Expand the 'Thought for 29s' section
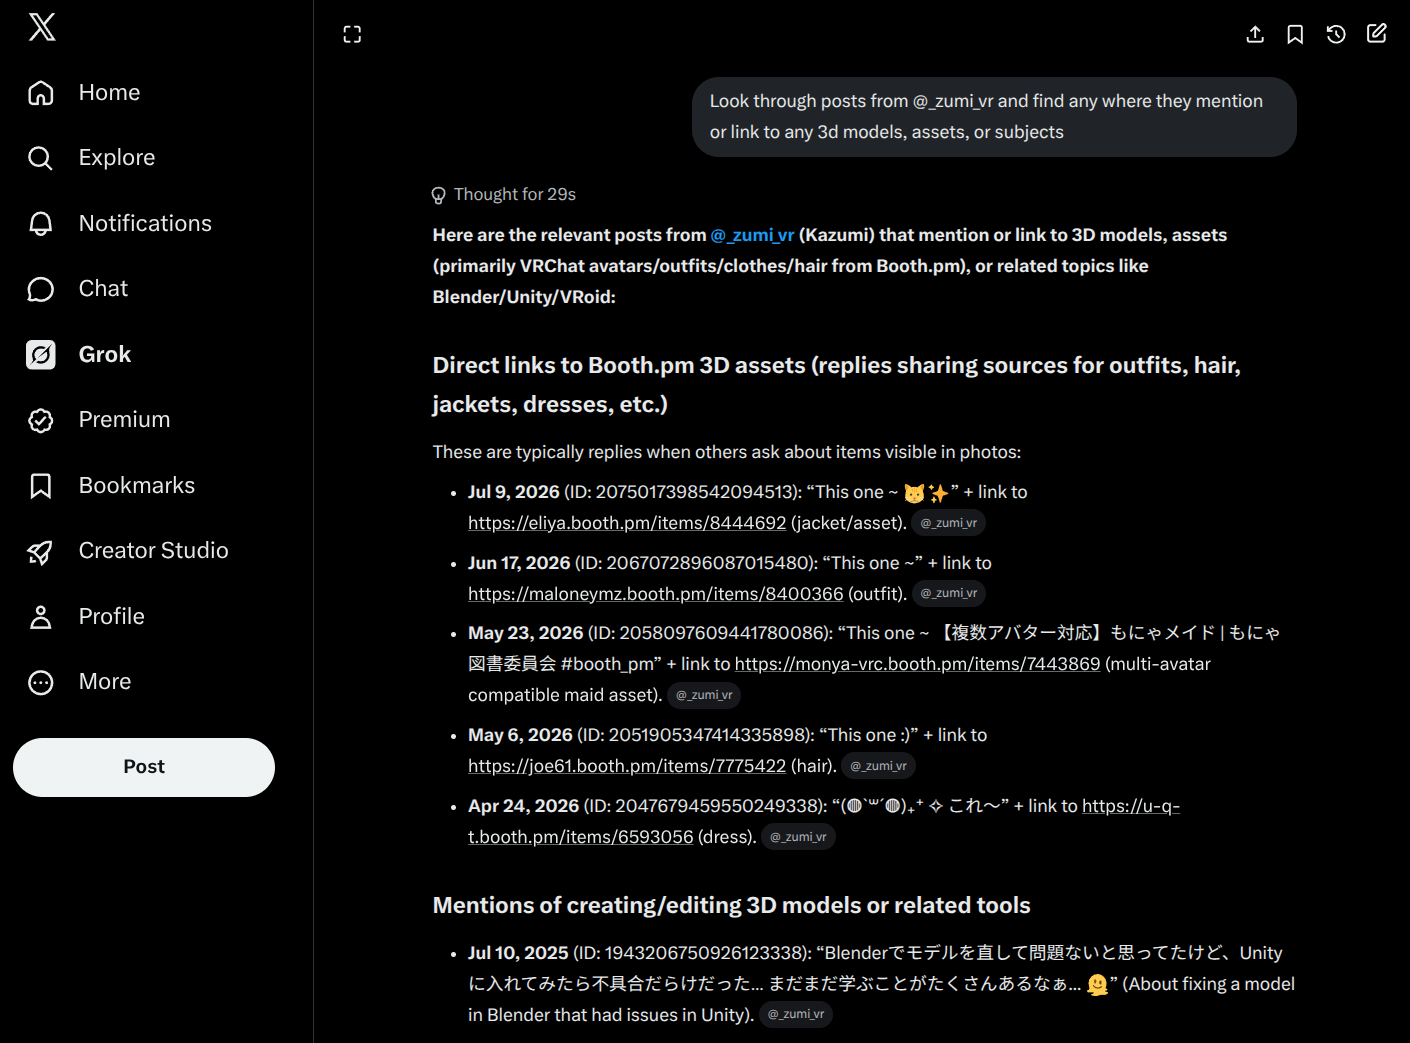Image resolution: width=1410 pixels, height=1043 pixels. click(504, 195)
